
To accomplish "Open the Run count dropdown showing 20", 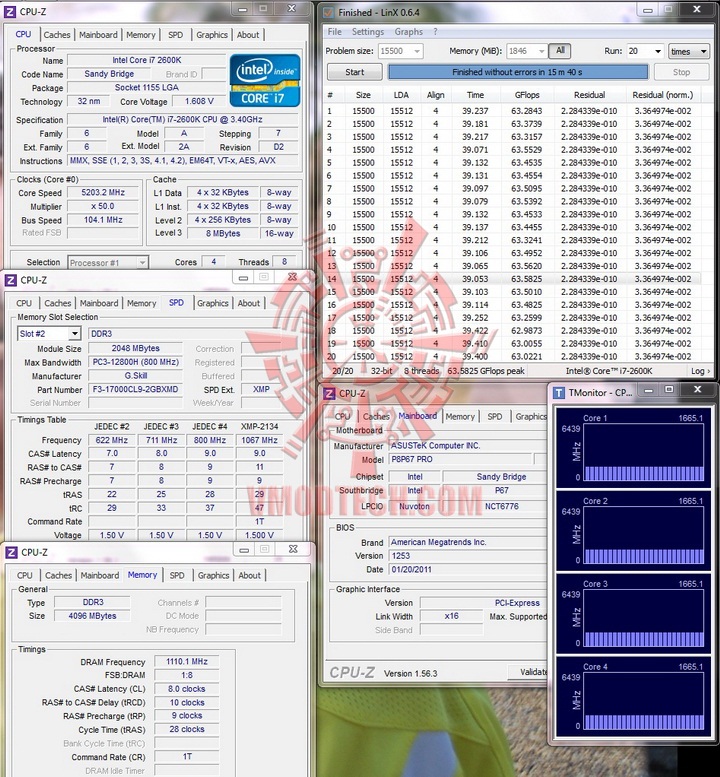I will tap(658, 52).
